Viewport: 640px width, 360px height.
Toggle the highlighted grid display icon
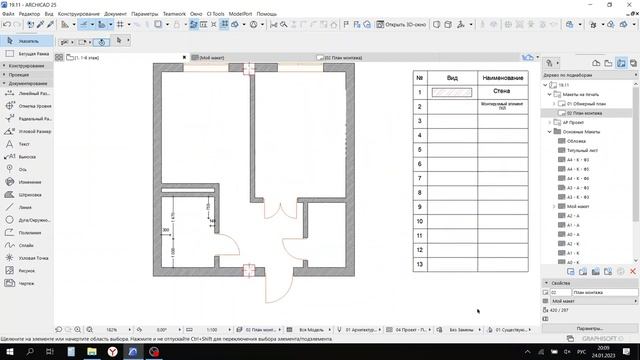pyautogui.click(x=224, y=24)
